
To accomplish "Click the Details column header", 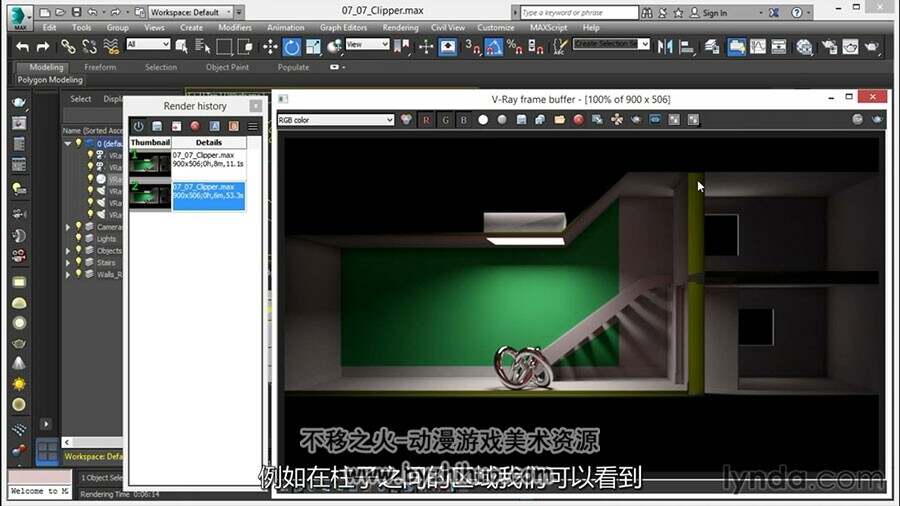I will coord(208,142).
